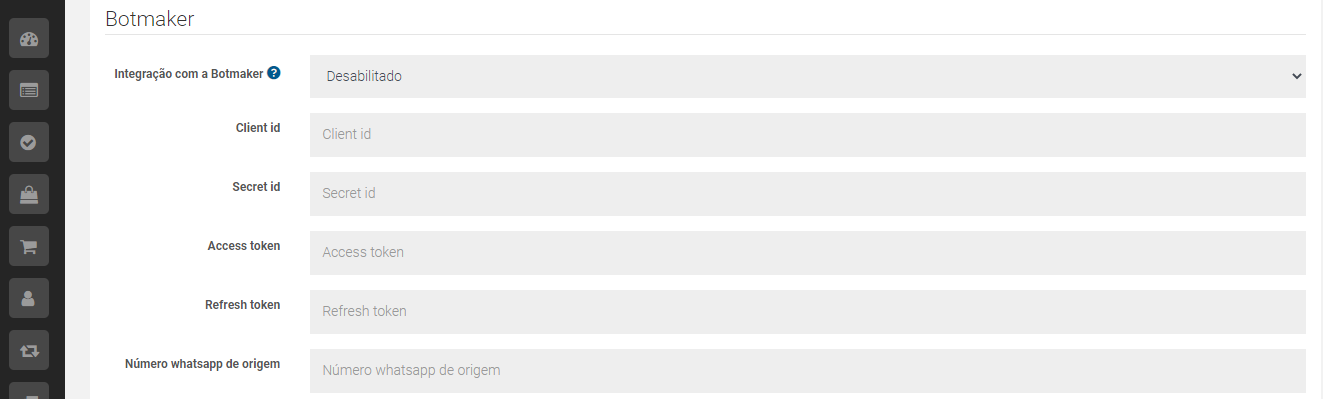Click the help question mark beside Botmaker integration
Screen dimensions: 1323x399
(x=274, y=73)
